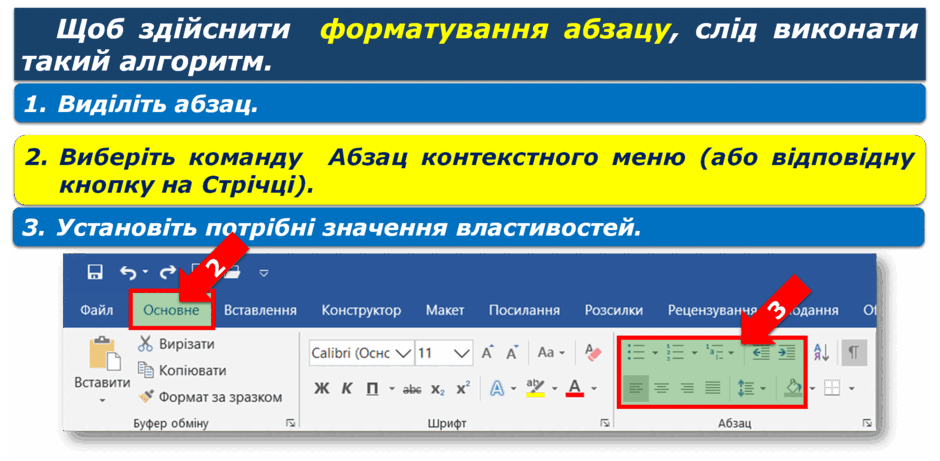This screenshot has height=461, width=940.
Task: Open the font color dropdown arrow
Action: point(594,389)
